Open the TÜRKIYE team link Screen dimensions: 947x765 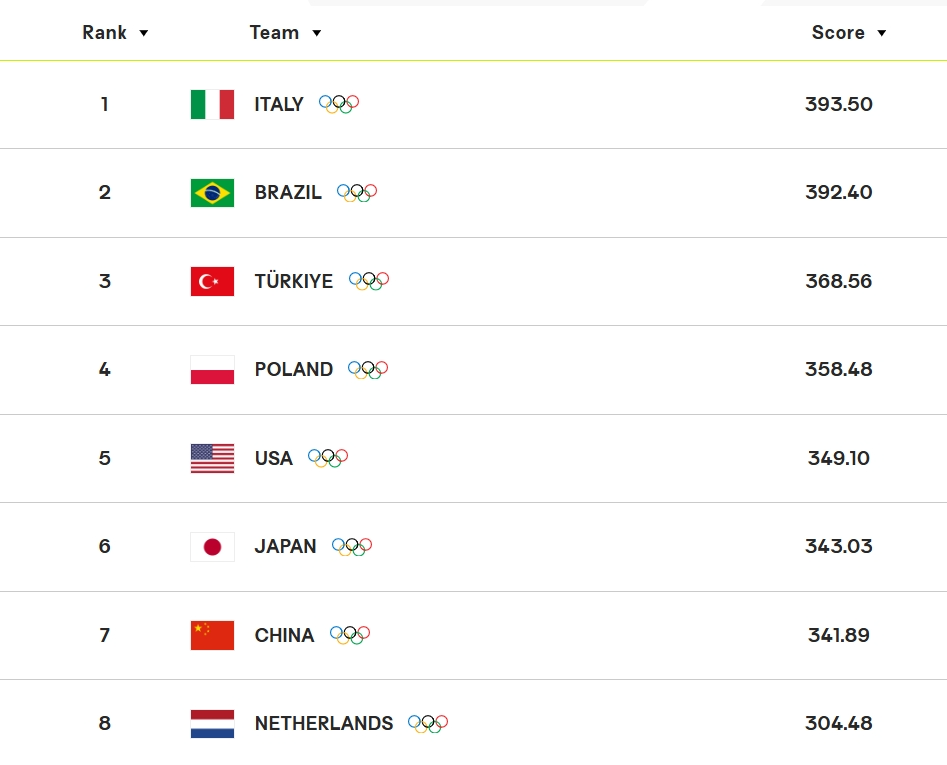click(294, 281)
